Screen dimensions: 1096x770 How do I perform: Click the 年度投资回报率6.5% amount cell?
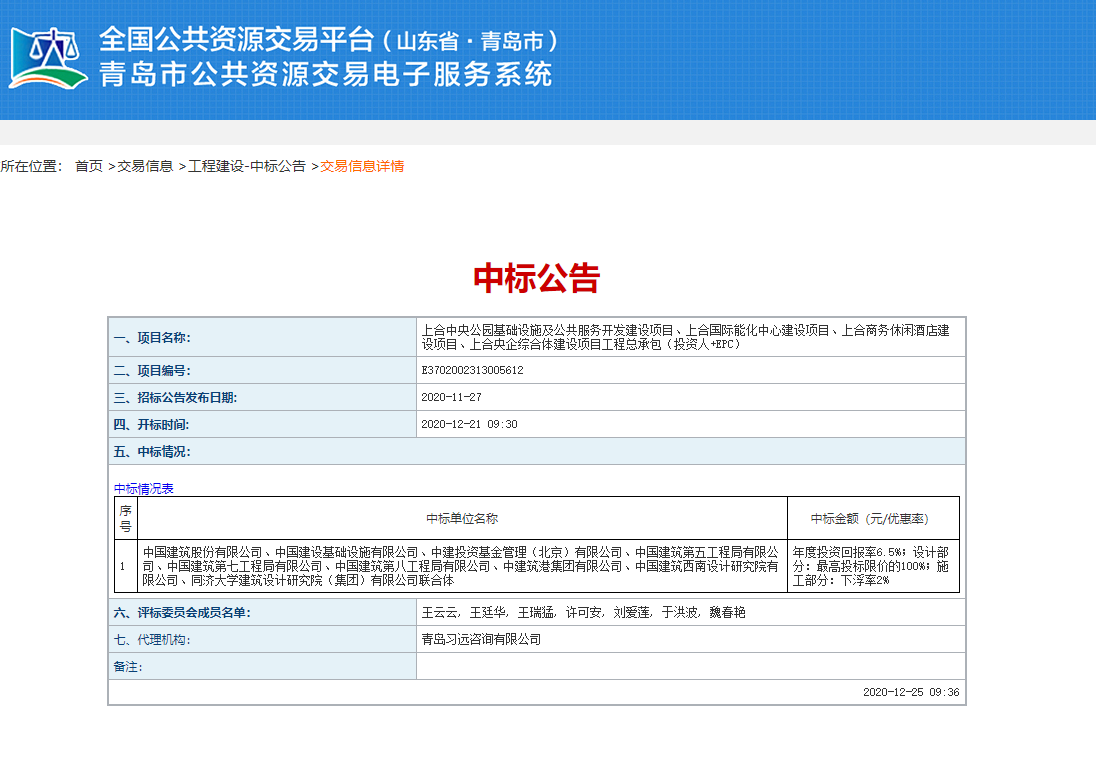874,566
